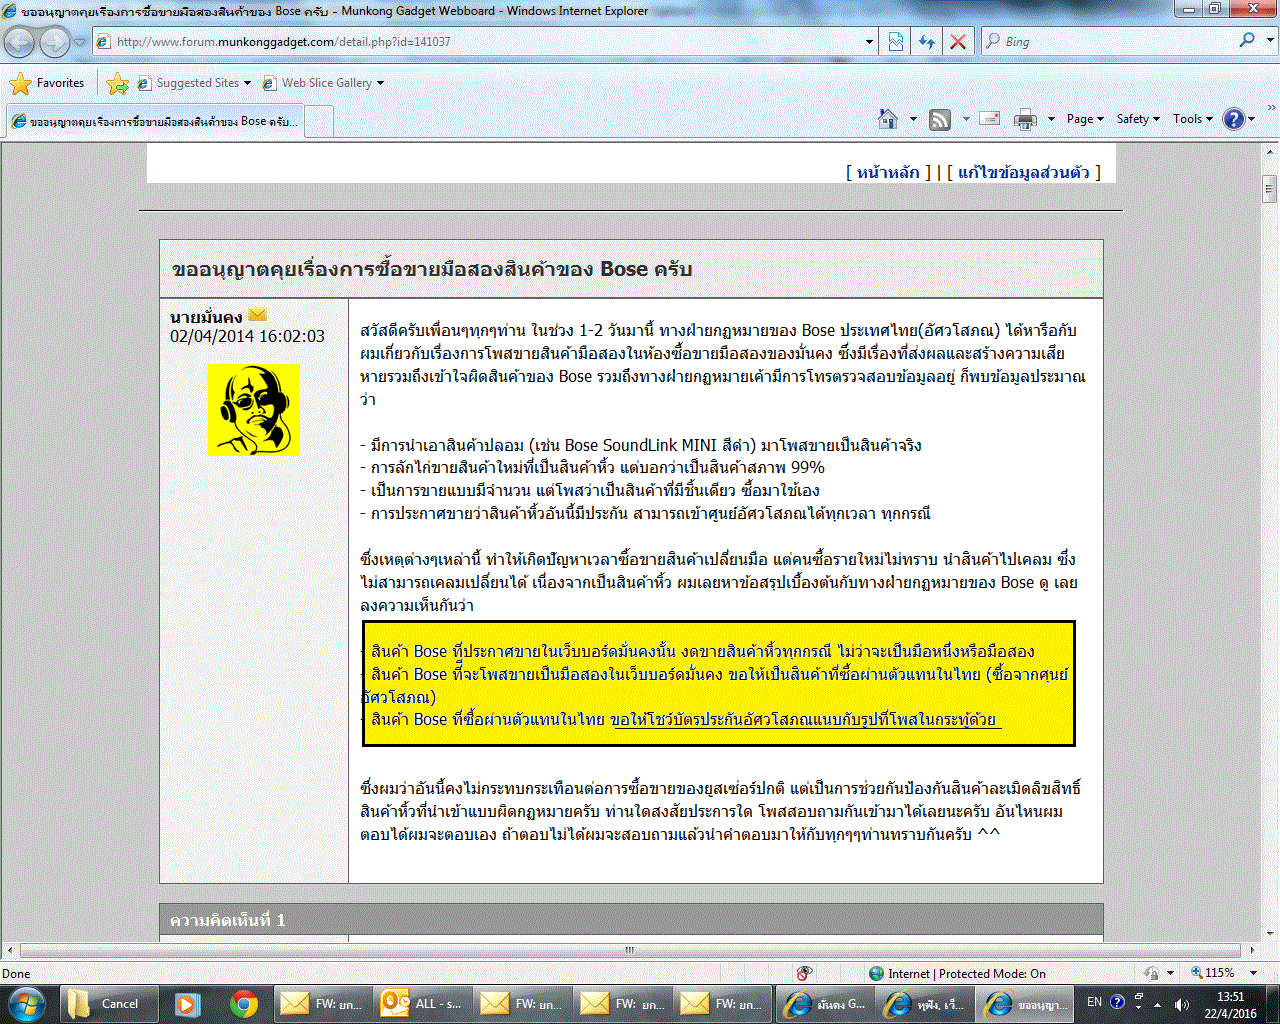Click the blue Help question mark icon
The image size is (1280, 1024).
pos(1234,119)
